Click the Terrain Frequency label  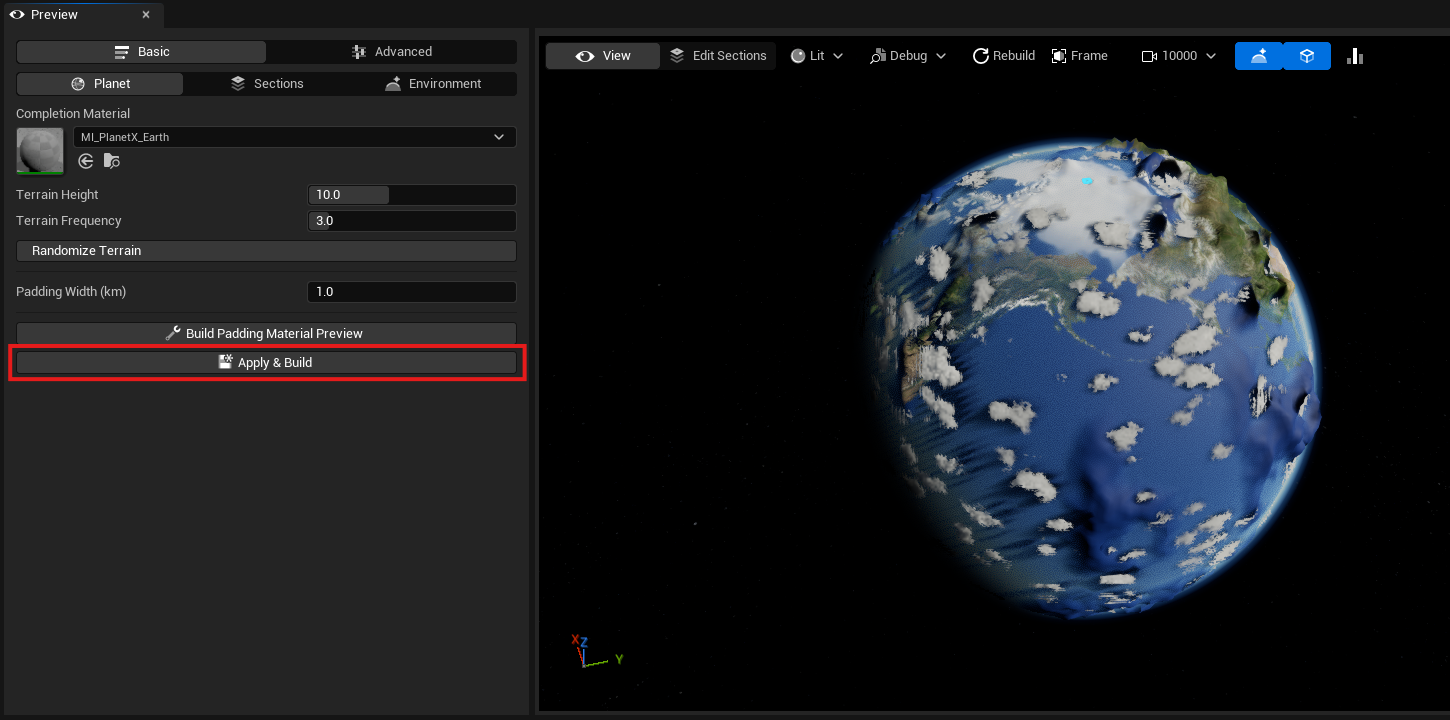pyautogui.click(x=68, y=221)
